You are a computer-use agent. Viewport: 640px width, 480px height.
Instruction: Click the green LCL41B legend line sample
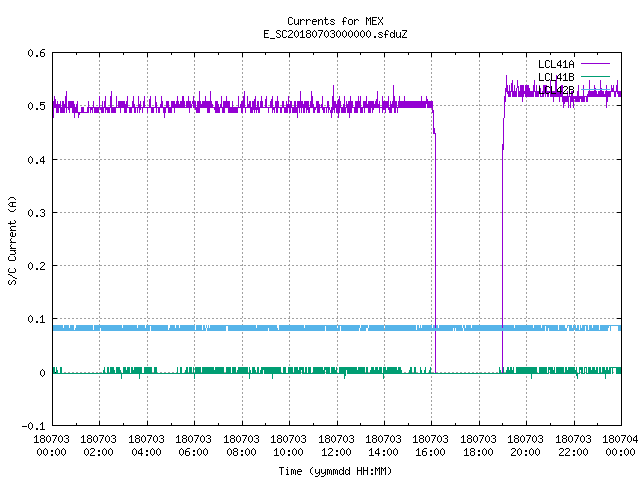tap(595, 77)
